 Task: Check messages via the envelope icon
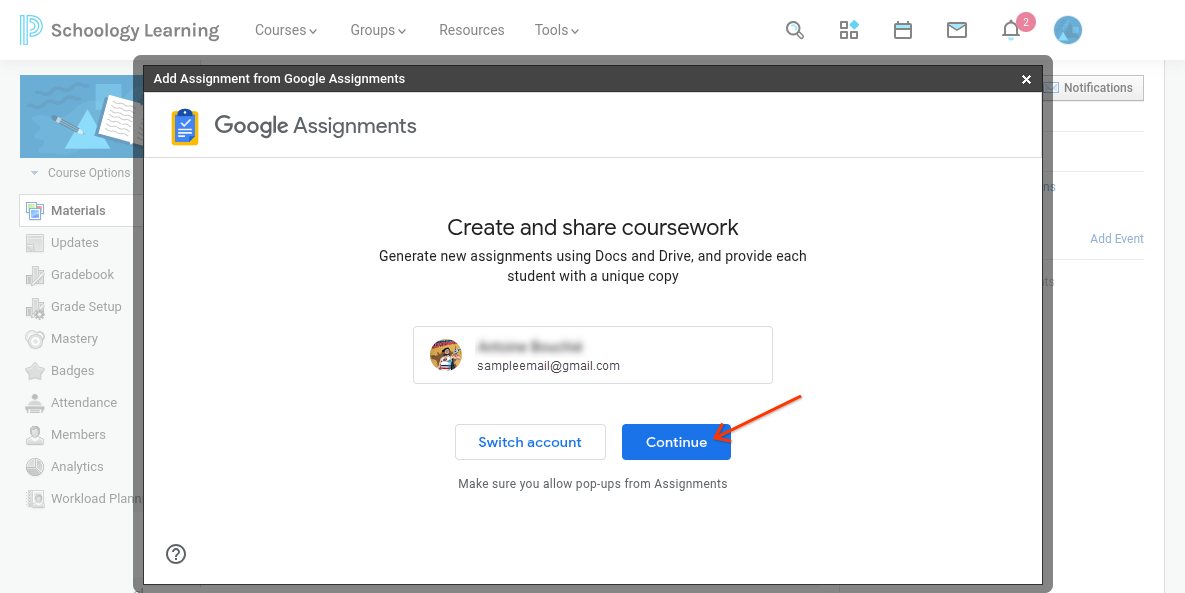coord(957,30)
